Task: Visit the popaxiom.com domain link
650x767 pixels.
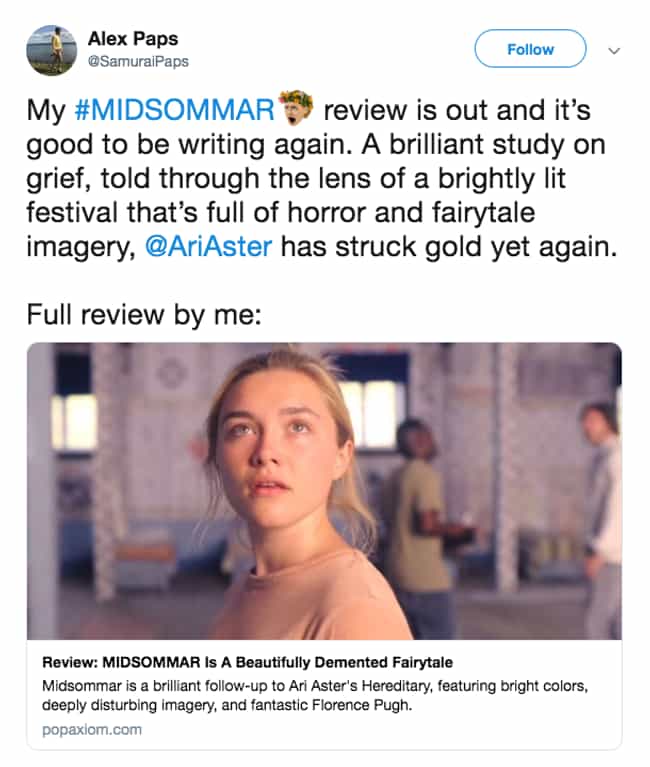Action: click(92, 730)
